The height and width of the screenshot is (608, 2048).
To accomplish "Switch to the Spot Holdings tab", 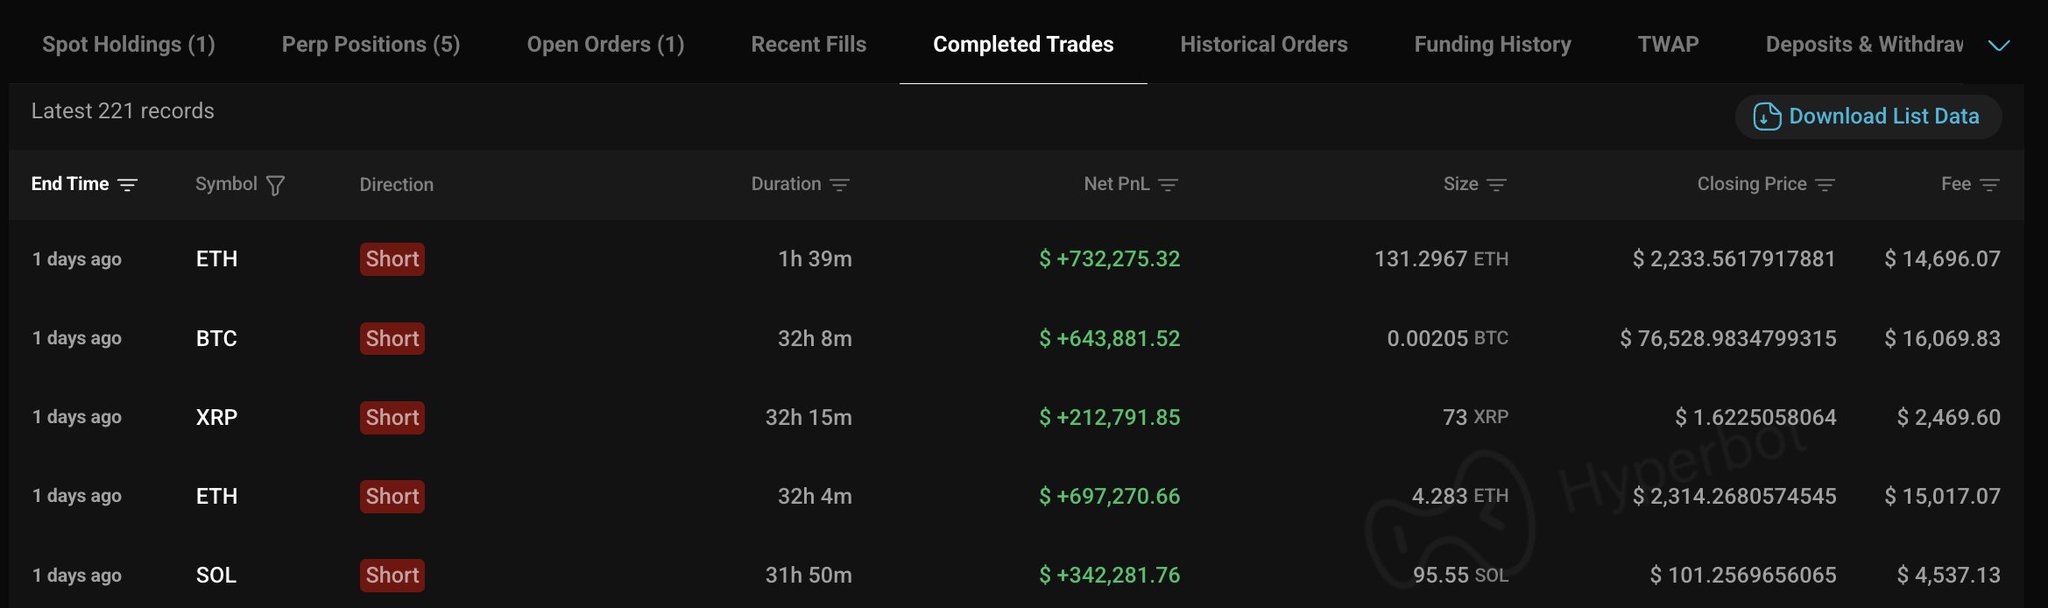I will pos(128,44).
